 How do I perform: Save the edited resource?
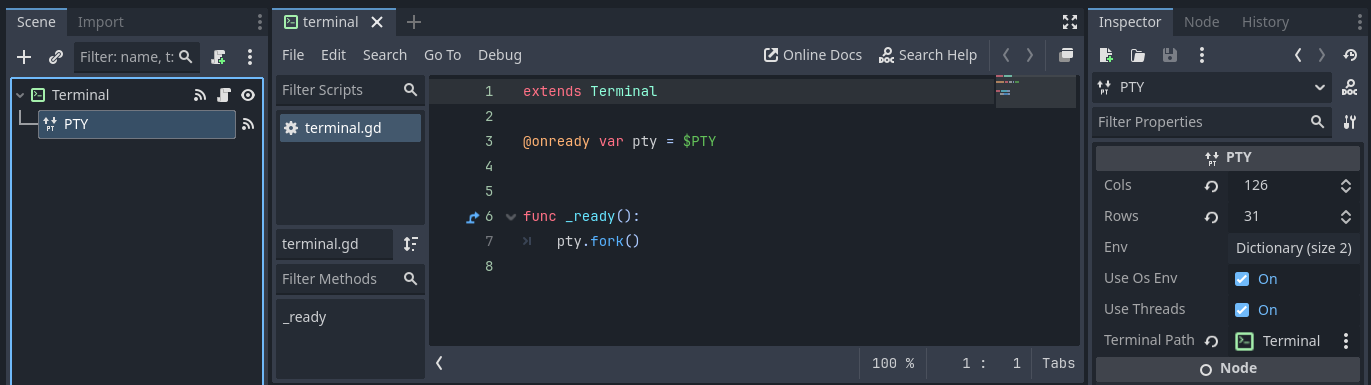(x=1169, y=55)
